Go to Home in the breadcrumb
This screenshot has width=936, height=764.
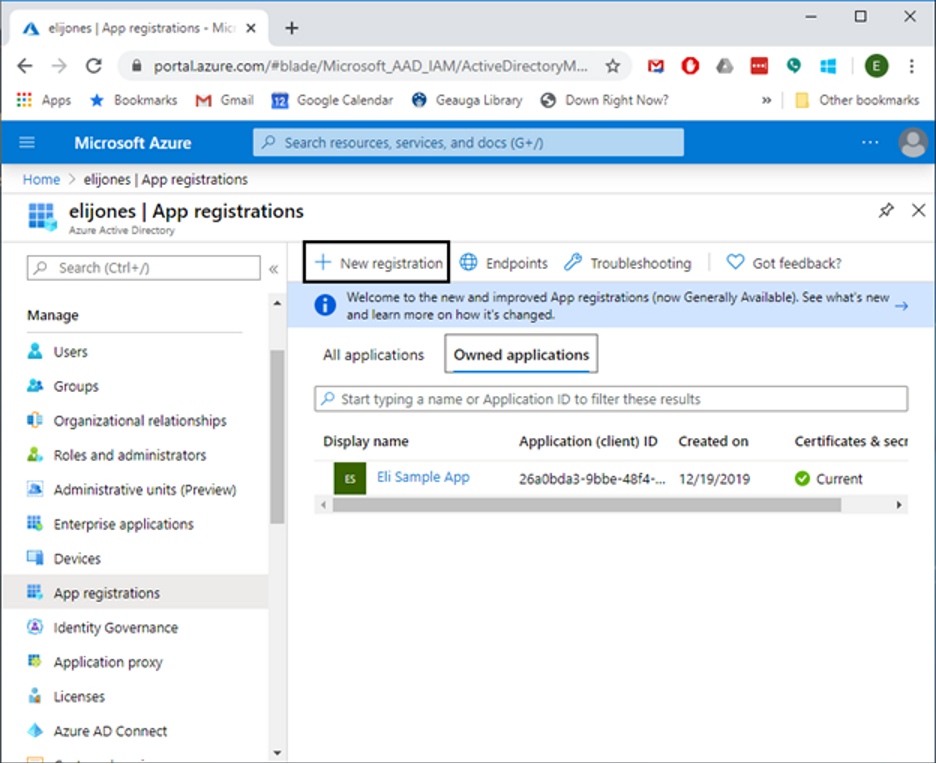click(x=41, y=180)
